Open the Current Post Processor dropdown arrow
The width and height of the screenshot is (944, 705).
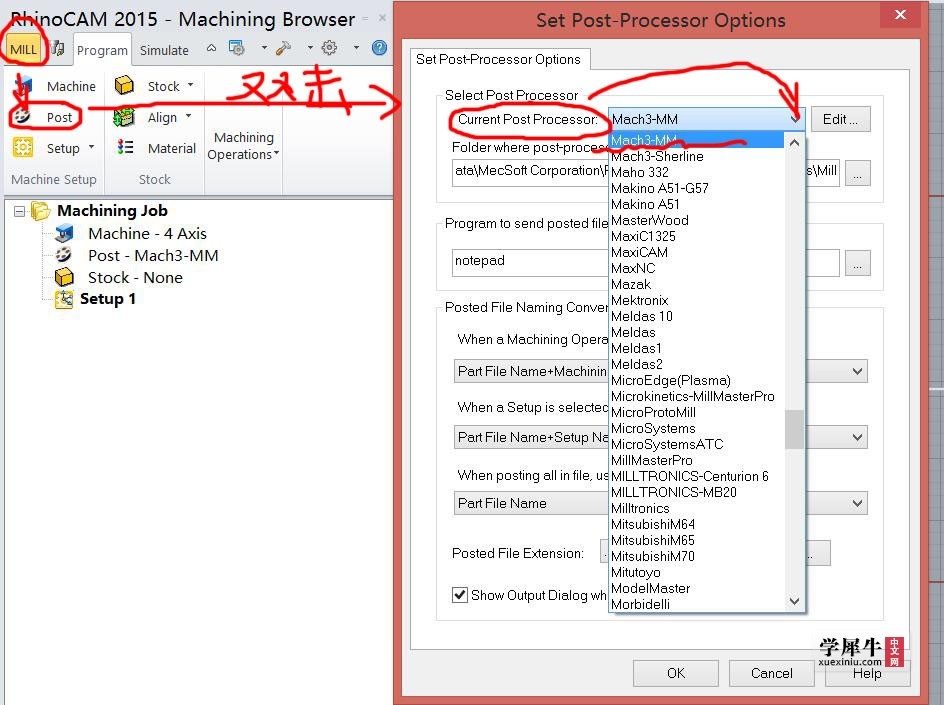[x=795, y=119]
